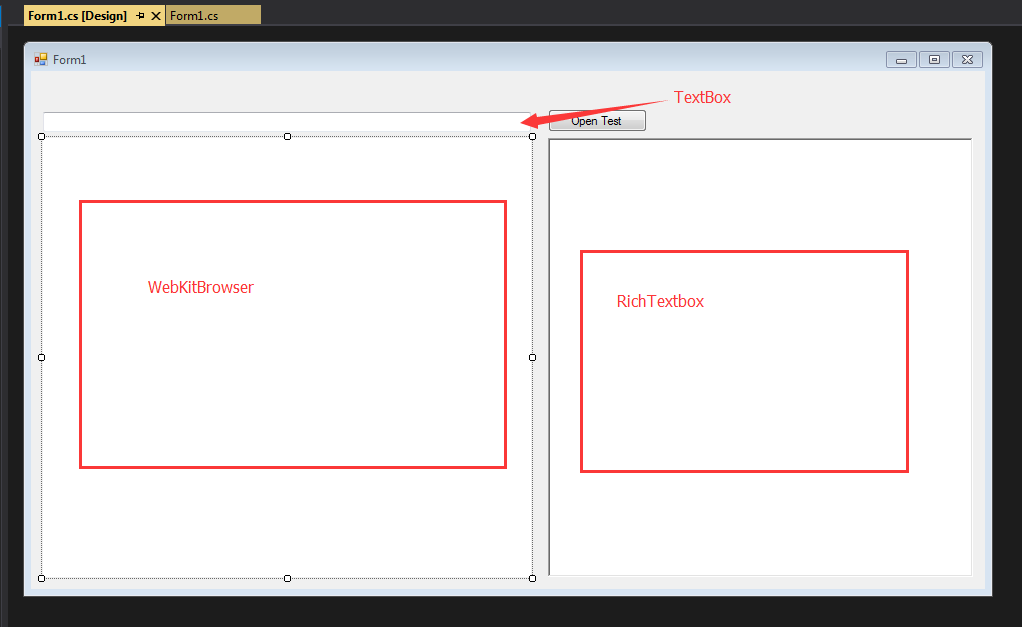Image resolution: width=1022 pixels, height=627 pixels.
Task: Click the top-center handle of the WebKitBrowser
Action: coord(287,136)
